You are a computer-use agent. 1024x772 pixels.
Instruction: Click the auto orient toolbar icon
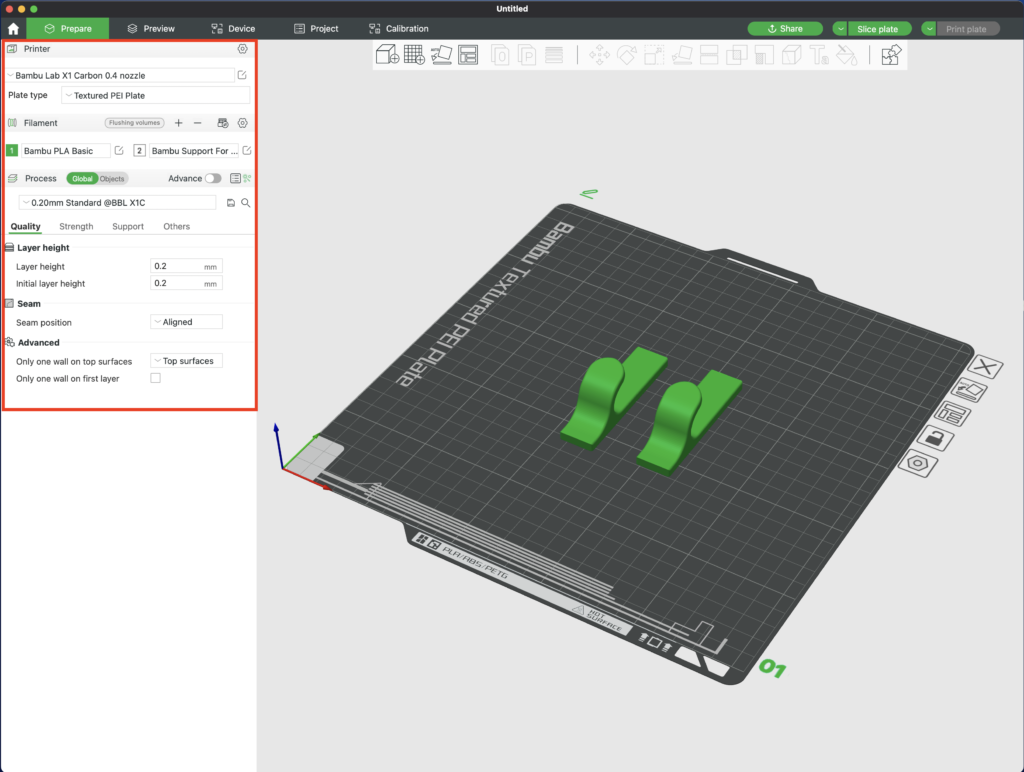coord(441,55)
